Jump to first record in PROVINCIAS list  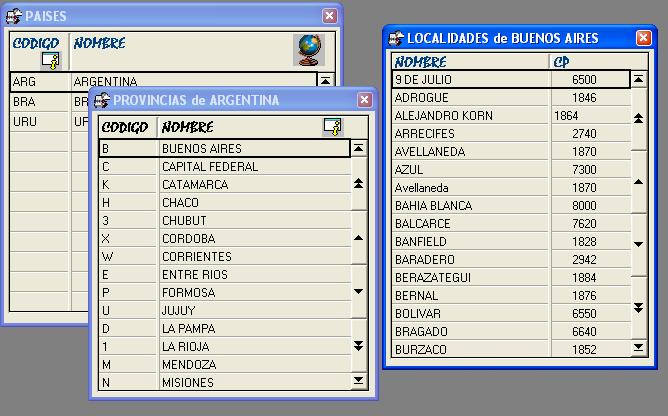359,148
